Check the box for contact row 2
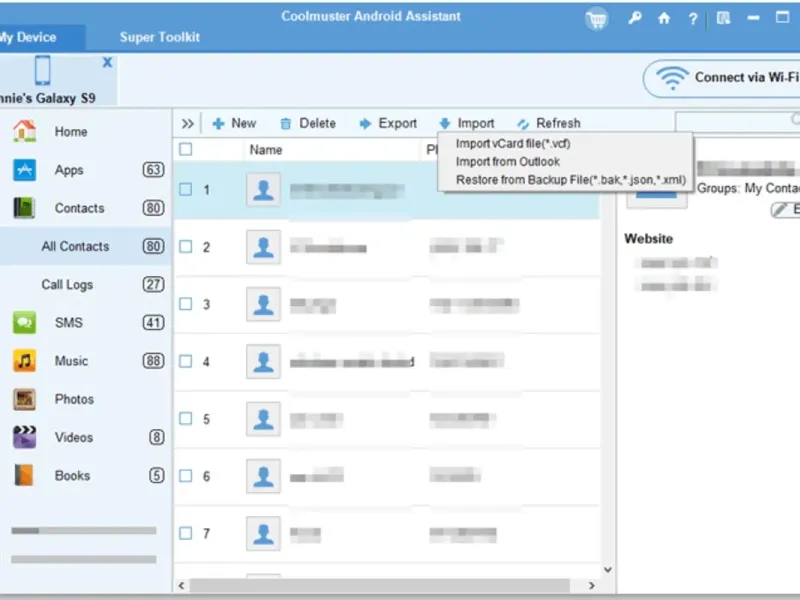Screen dimensions: 800x600 (x=186, y=246)
